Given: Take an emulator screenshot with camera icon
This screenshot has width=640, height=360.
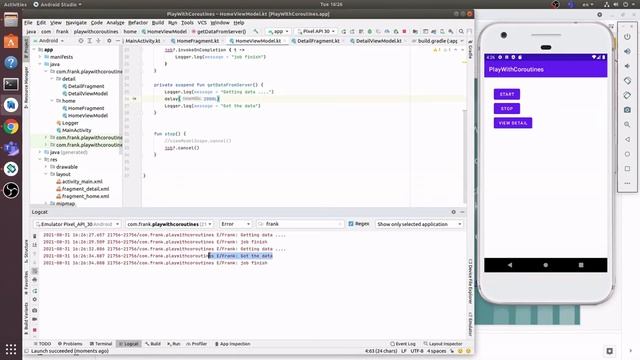Looking at the screenshot, I should [627, 110].
